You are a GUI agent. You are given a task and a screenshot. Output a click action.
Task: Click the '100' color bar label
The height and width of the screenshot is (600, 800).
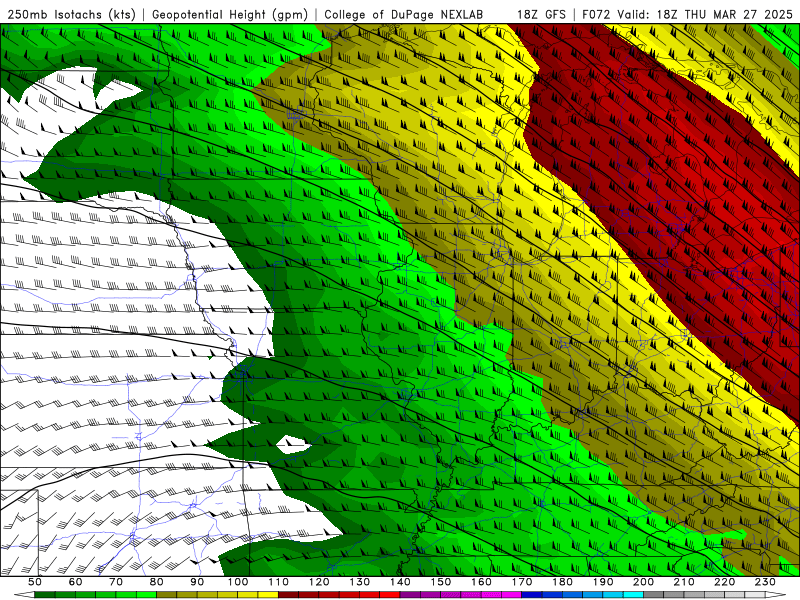click(x=238, y=582)
